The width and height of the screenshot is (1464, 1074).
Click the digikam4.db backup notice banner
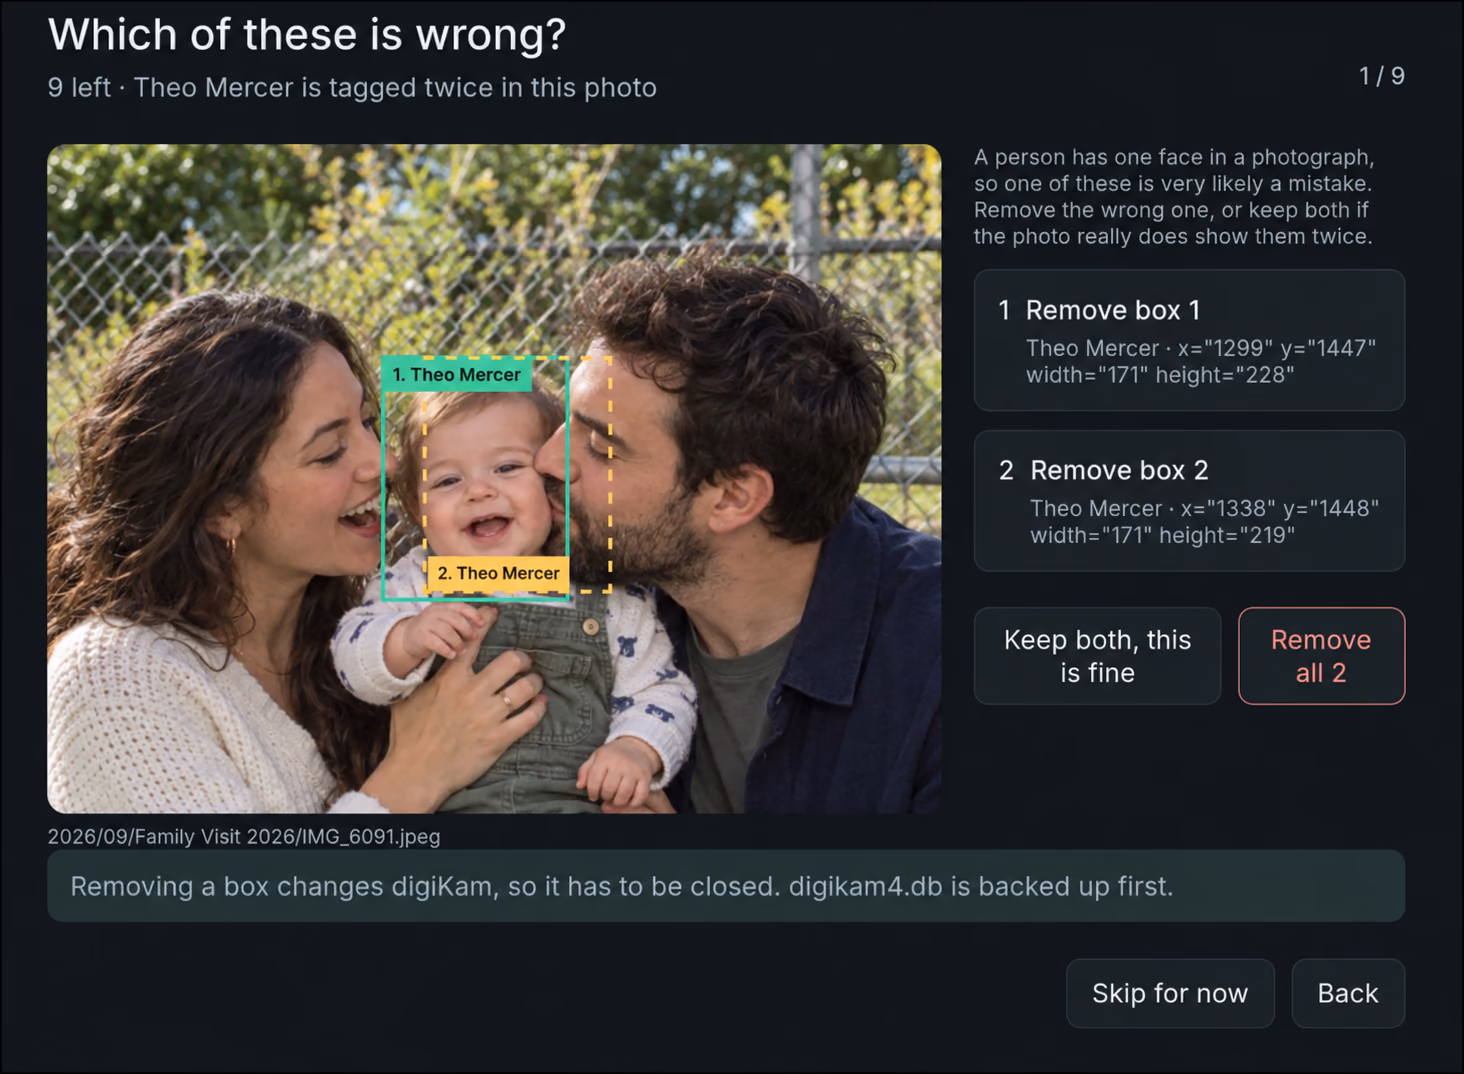(726, 886)
